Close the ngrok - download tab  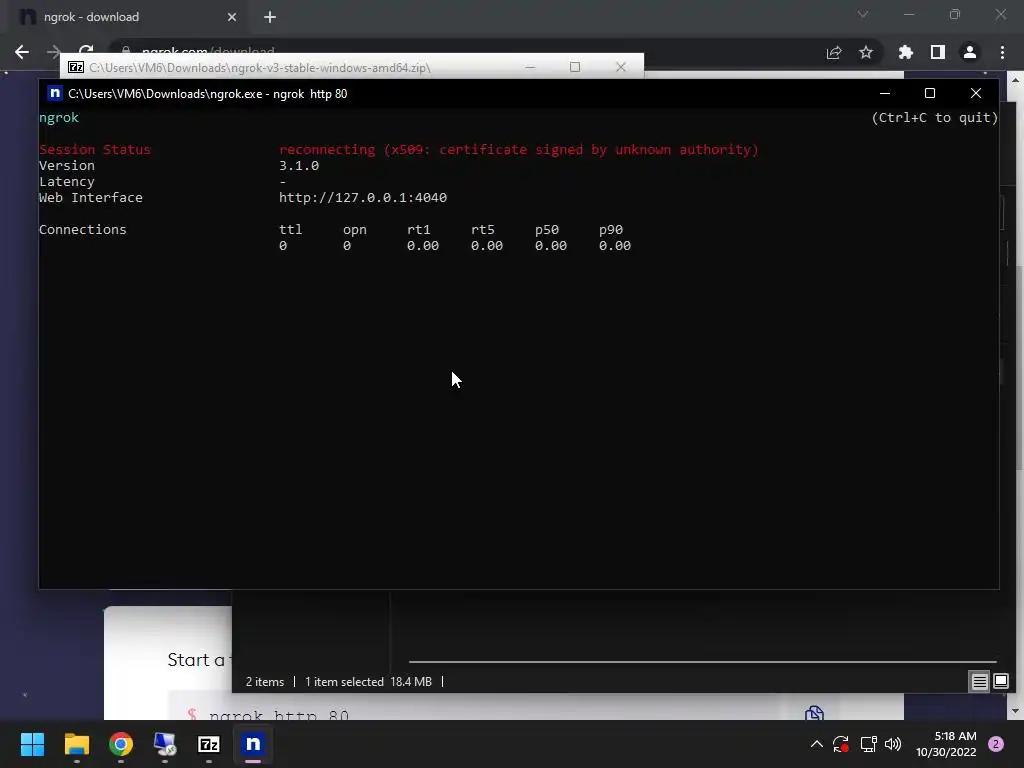pos(232,17)
